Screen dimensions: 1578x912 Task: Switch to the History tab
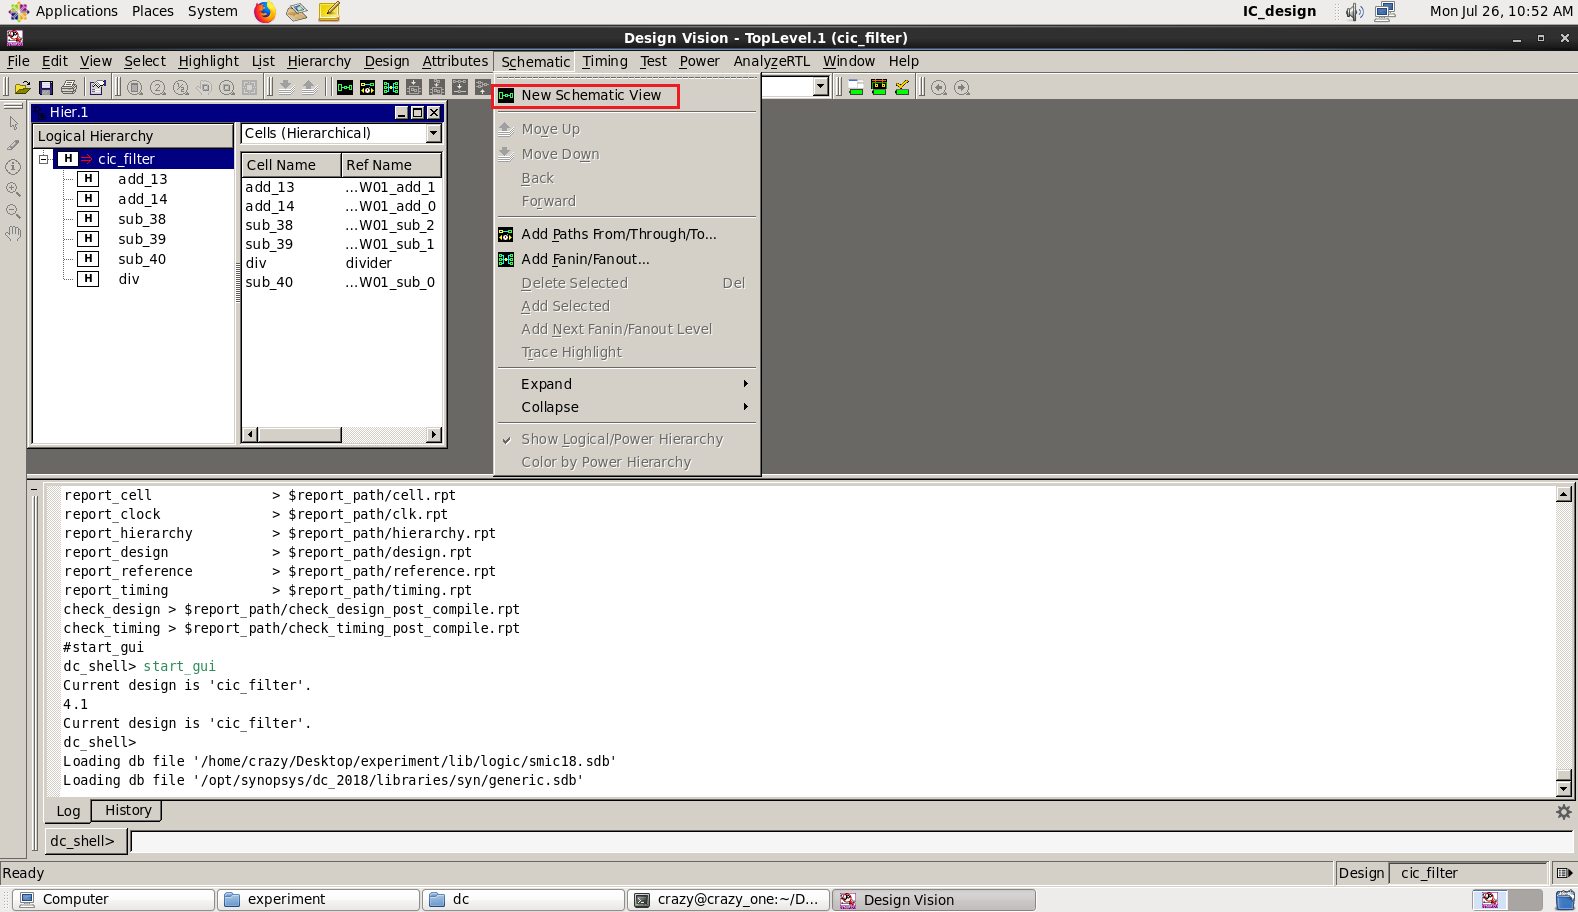tap(128, 810)
